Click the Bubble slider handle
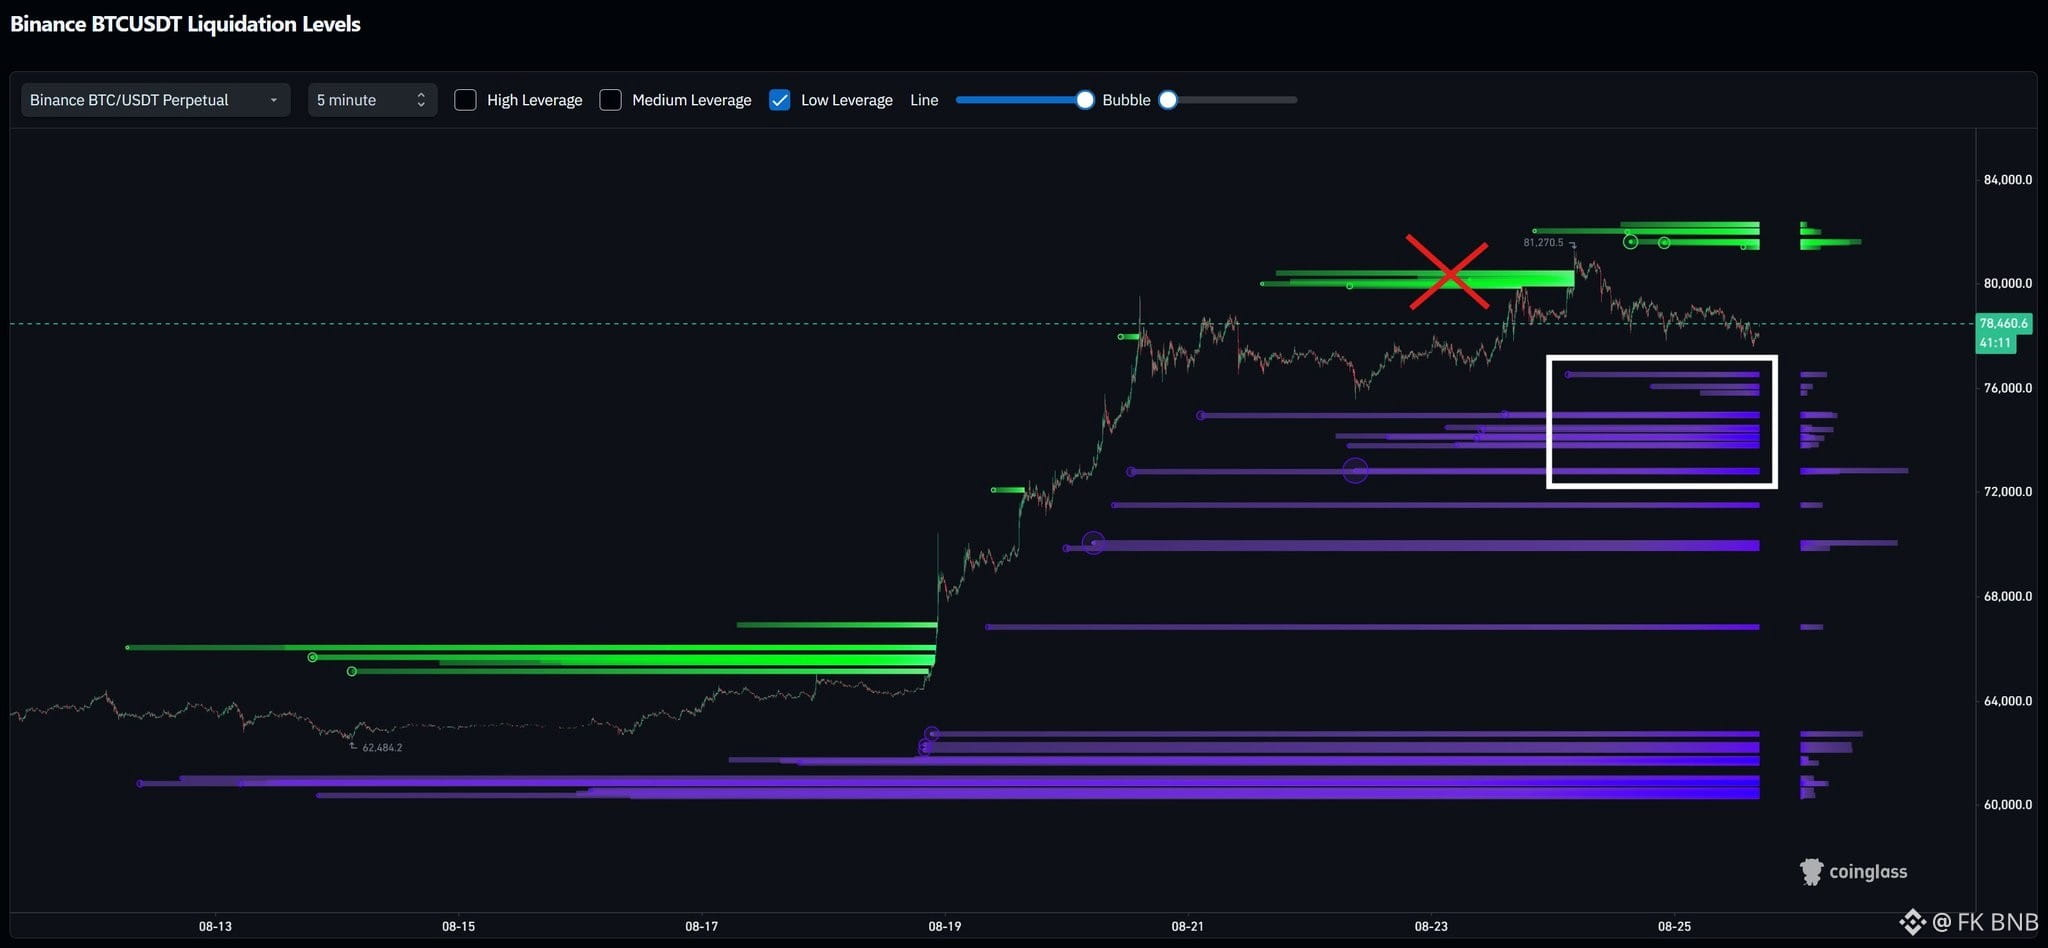 point(1168,100)
